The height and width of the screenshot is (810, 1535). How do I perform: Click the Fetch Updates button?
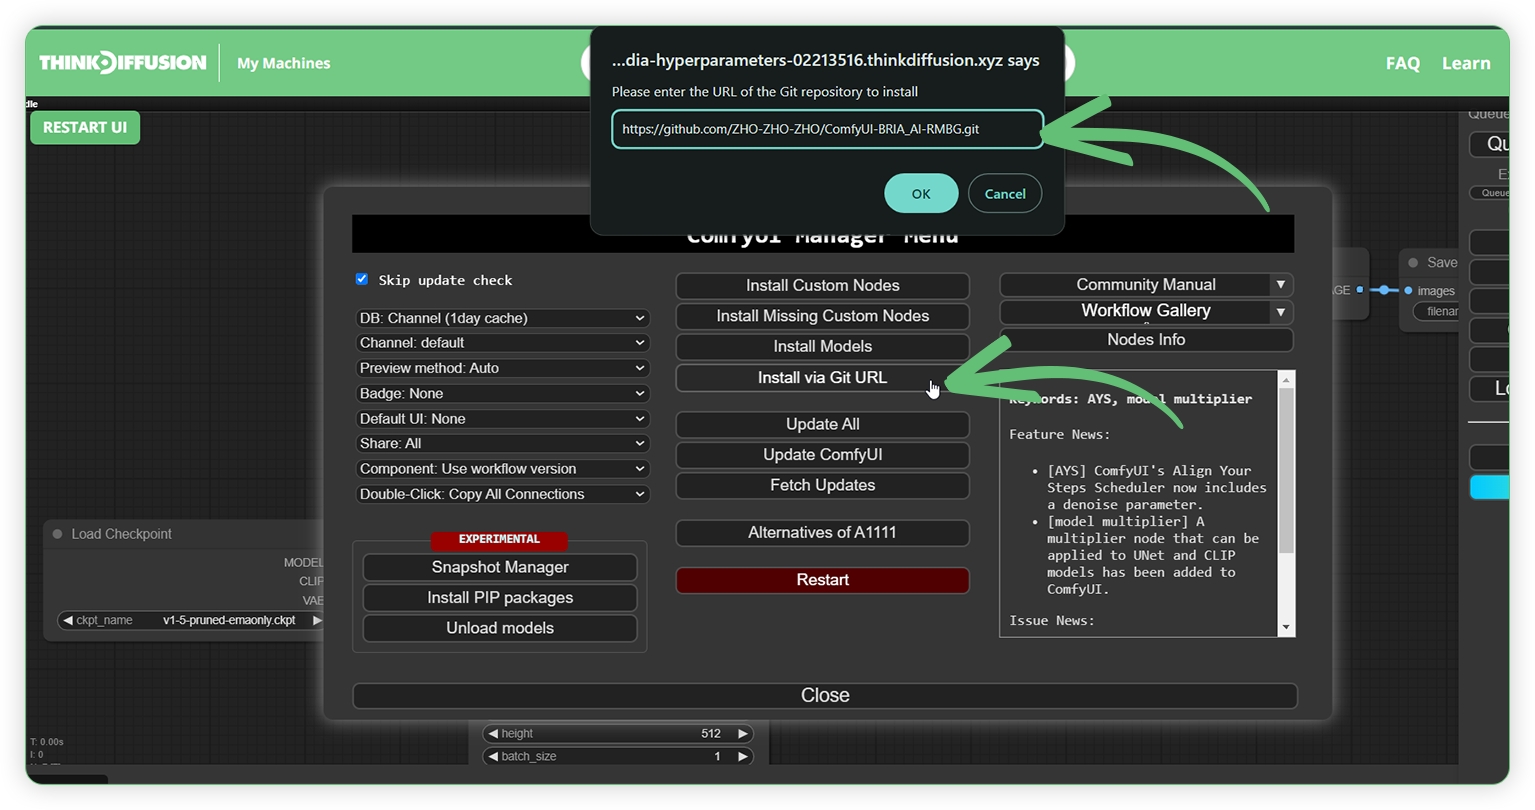tap(822, 485)
